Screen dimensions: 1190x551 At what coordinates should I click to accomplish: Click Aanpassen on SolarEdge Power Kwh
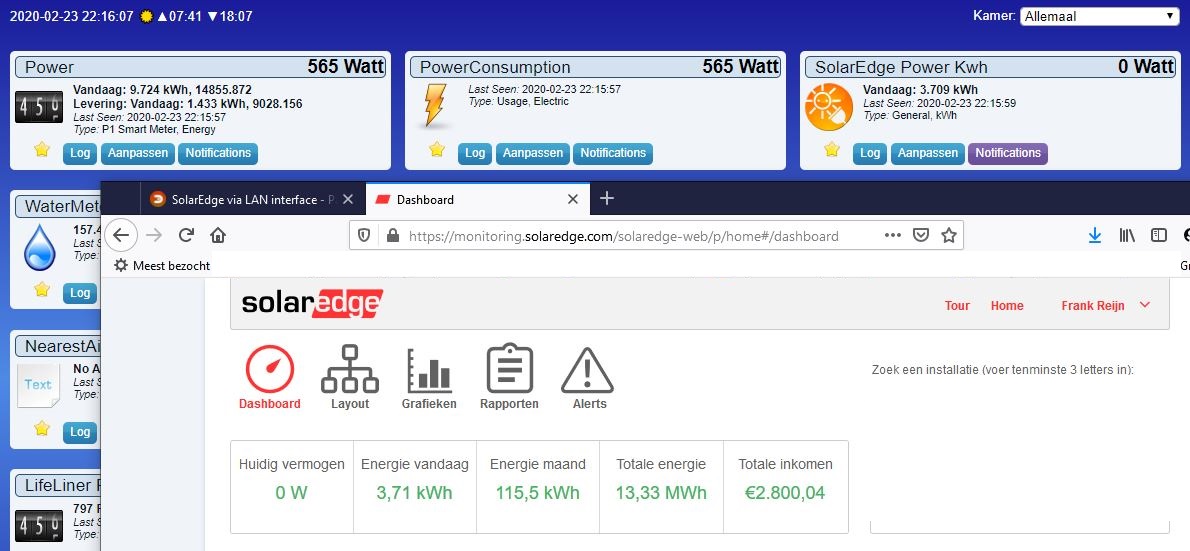tap(927, 153)
